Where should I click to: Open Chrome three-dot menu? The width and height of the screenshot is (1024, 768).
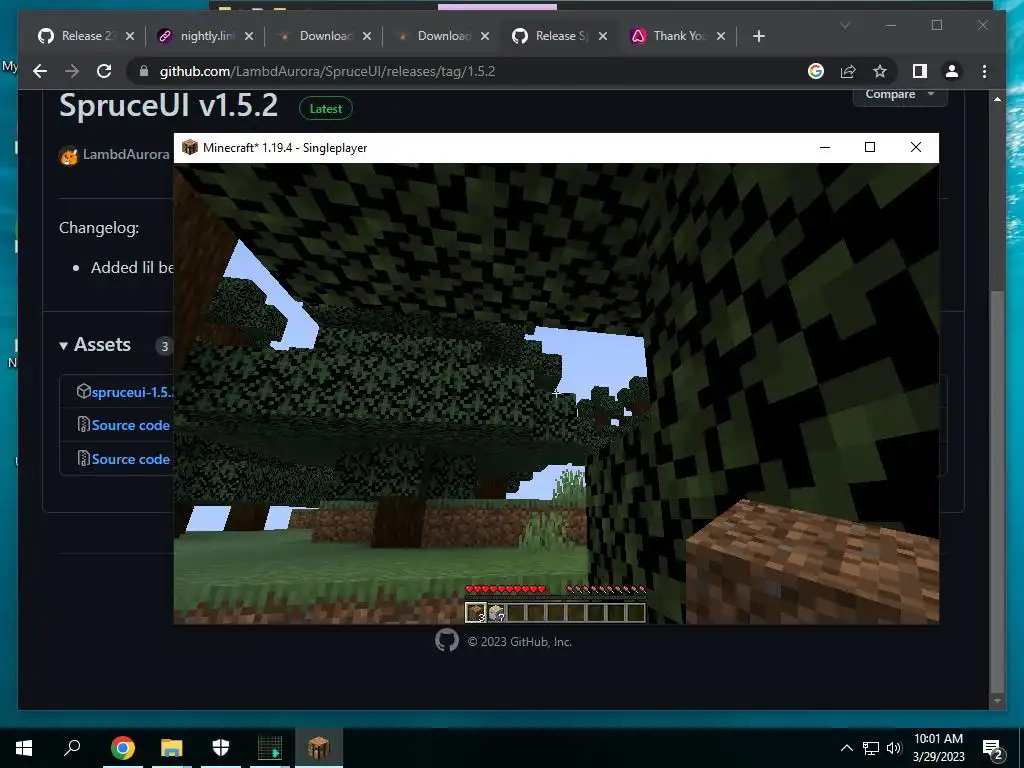(984, 71)
